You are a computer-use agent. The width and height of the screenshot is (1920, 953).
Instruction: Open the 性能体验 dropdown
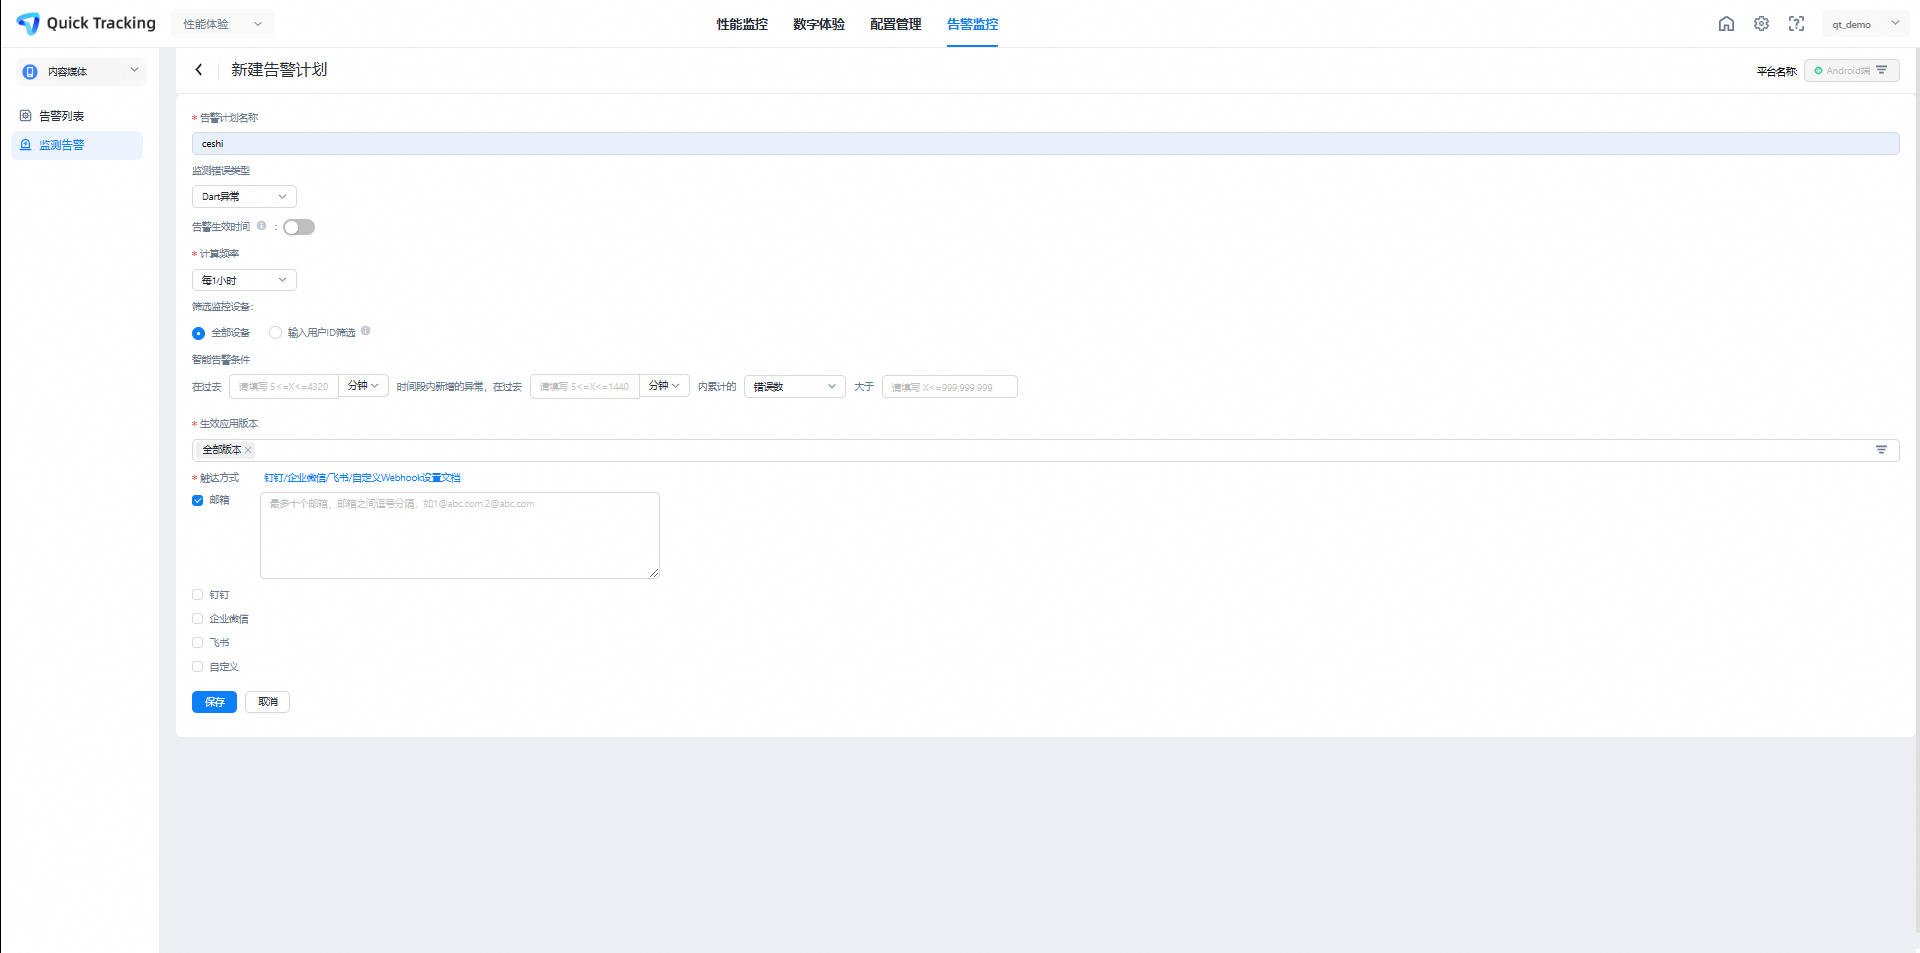pyautogui.click(x=223, y=24)
